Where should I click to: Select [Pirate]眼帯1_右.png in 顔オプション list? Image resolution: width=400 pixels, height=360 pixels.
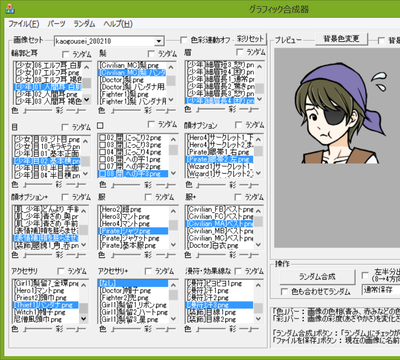point(220,152)
